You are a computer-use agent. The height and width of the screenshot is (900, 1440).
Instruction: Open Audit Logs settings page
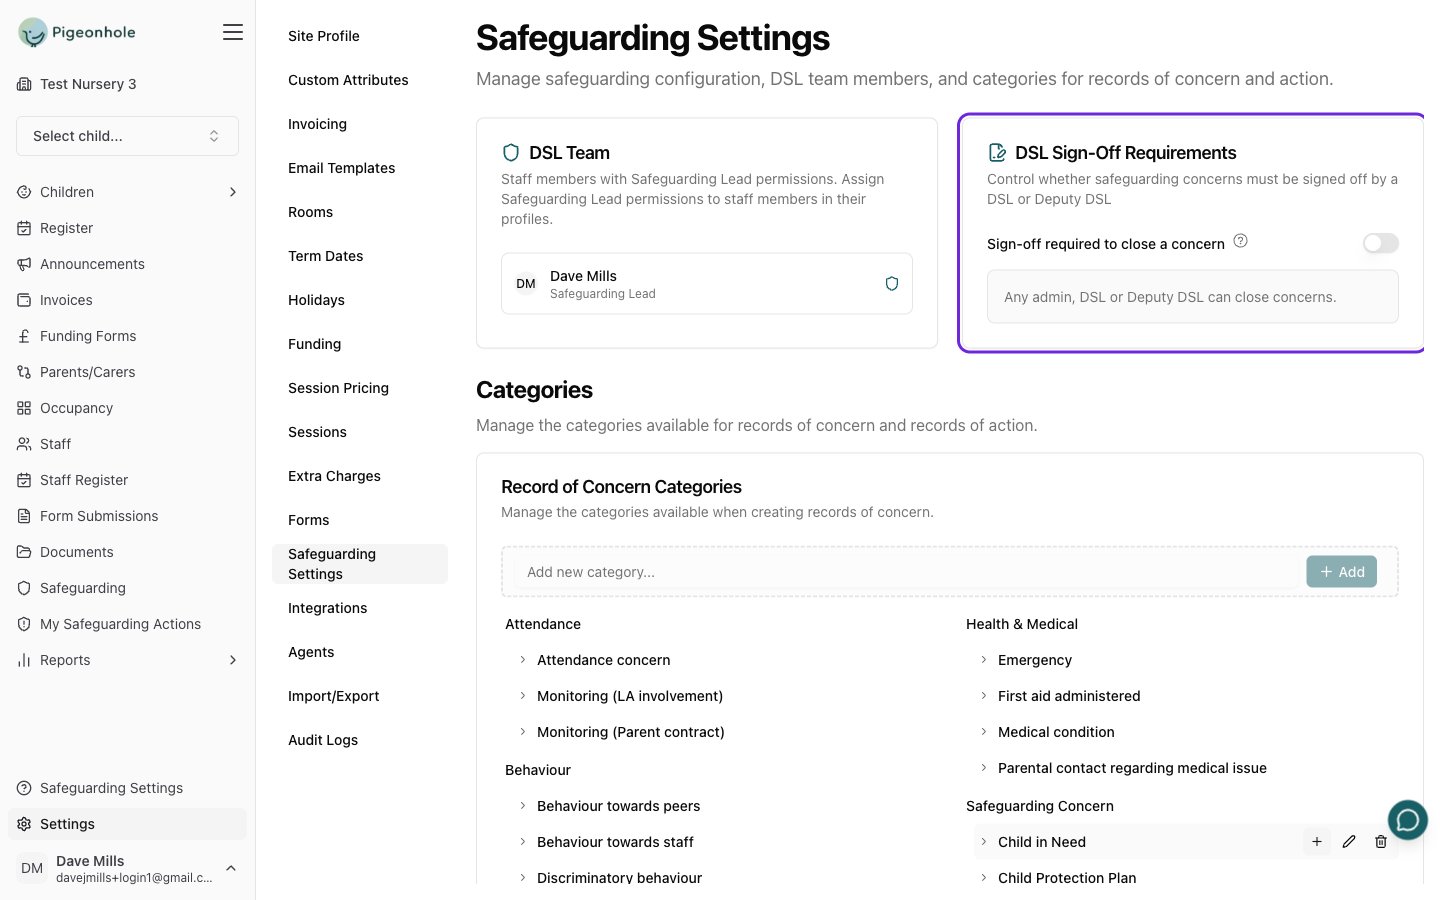323,740
